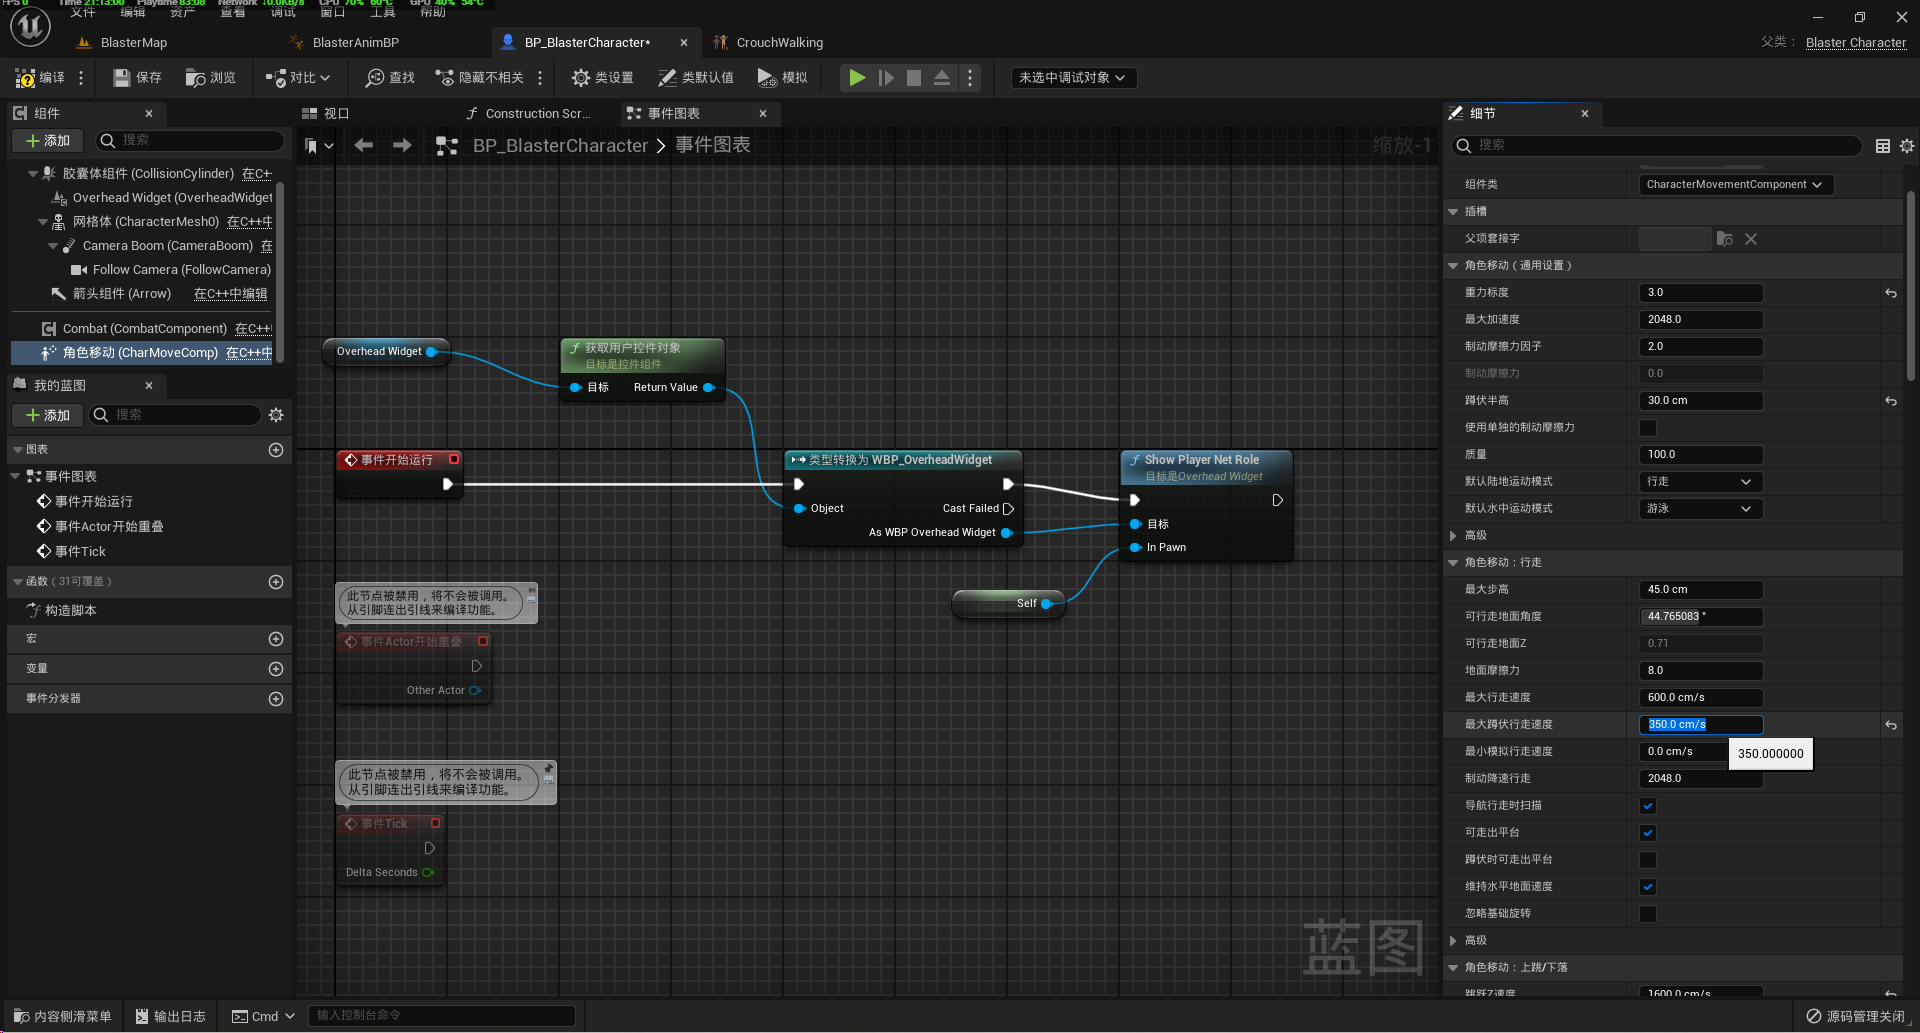1920x1033 pixels.
Task: Toggle 可走出平台 checkbox
Action: tap(1648, 833)
